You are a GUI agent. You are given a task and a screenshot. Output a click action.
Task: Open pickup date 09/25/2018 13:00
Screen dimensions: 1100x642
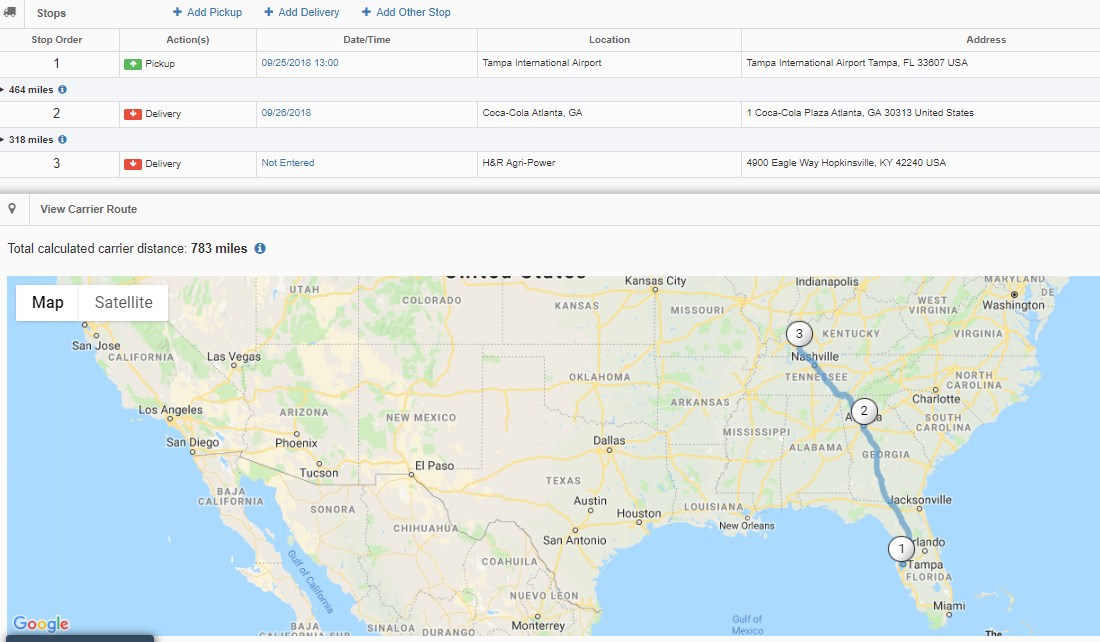[300, 62]
